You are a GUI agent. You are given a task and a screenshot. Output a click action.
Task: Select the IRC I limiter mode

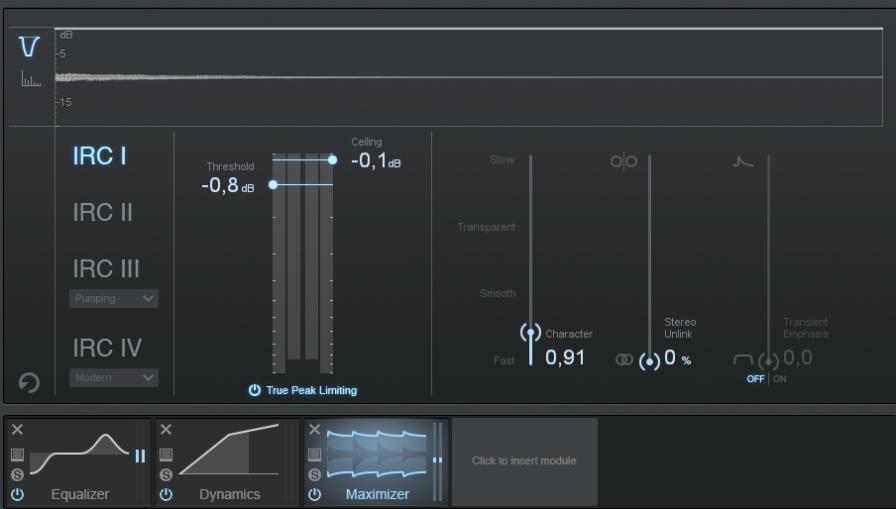point(99,156)
